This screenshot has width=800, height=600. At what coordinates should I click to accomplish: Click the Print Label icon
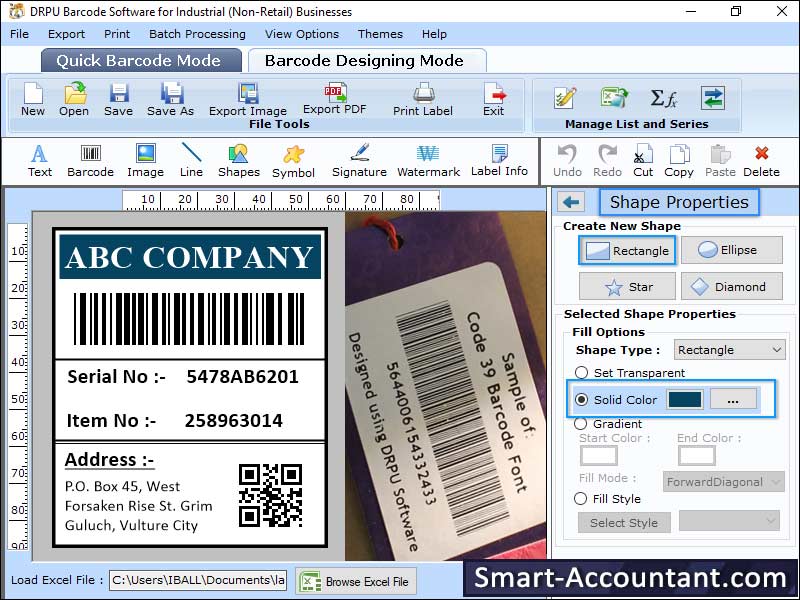(x=423, y=93)
